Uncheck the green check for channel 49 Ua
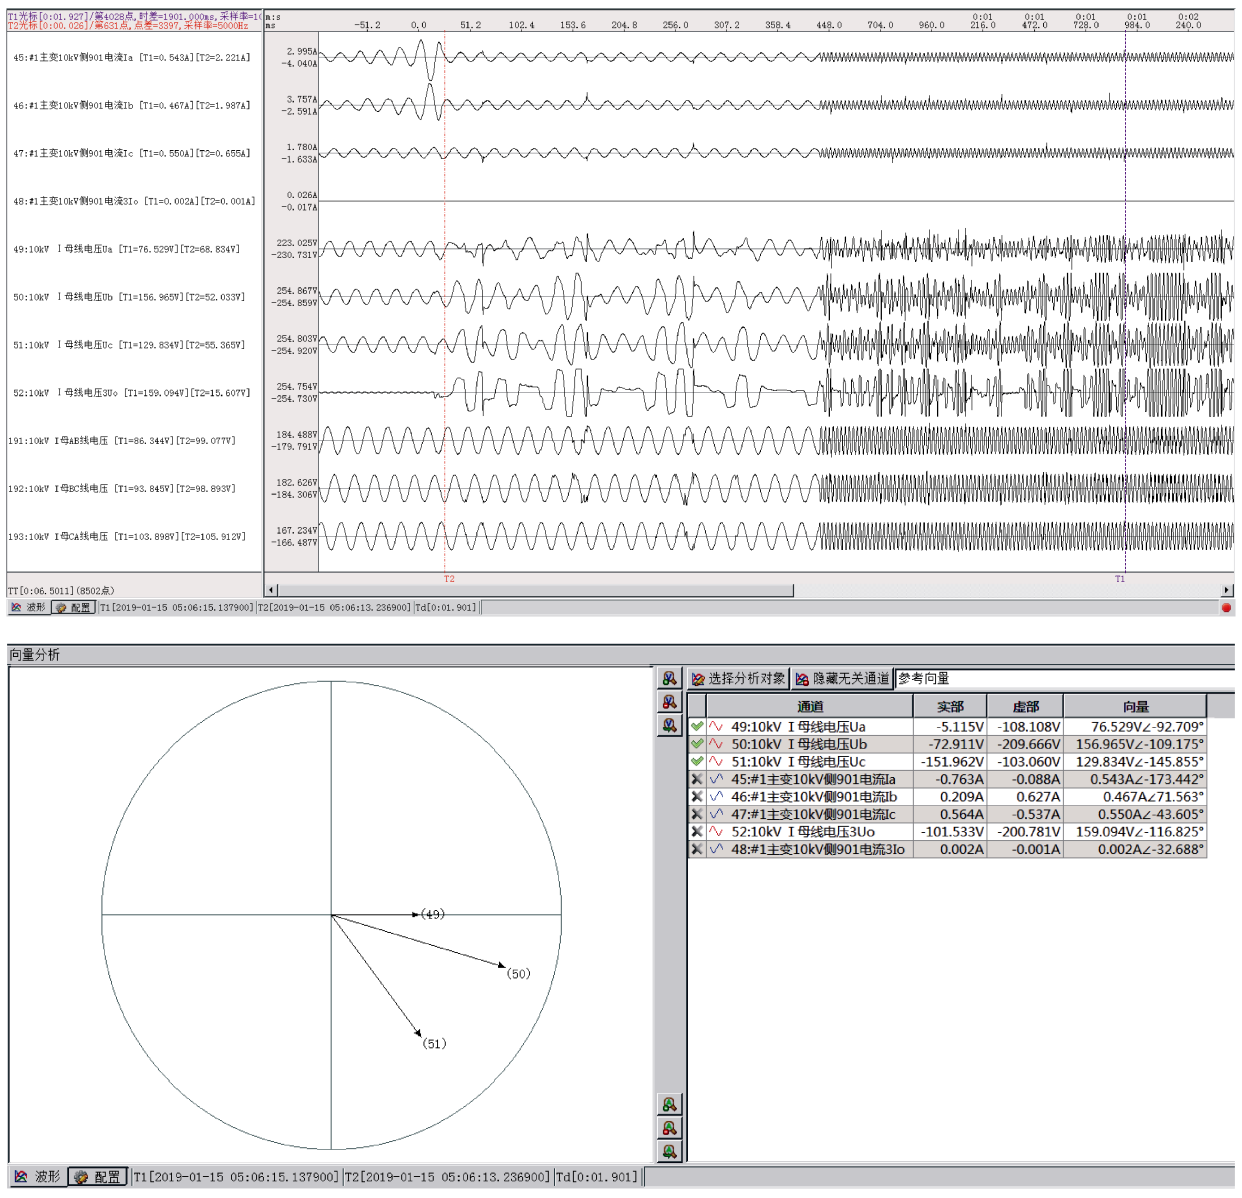The width and height of the screenshot is (1242, 1198). point(697,727)
